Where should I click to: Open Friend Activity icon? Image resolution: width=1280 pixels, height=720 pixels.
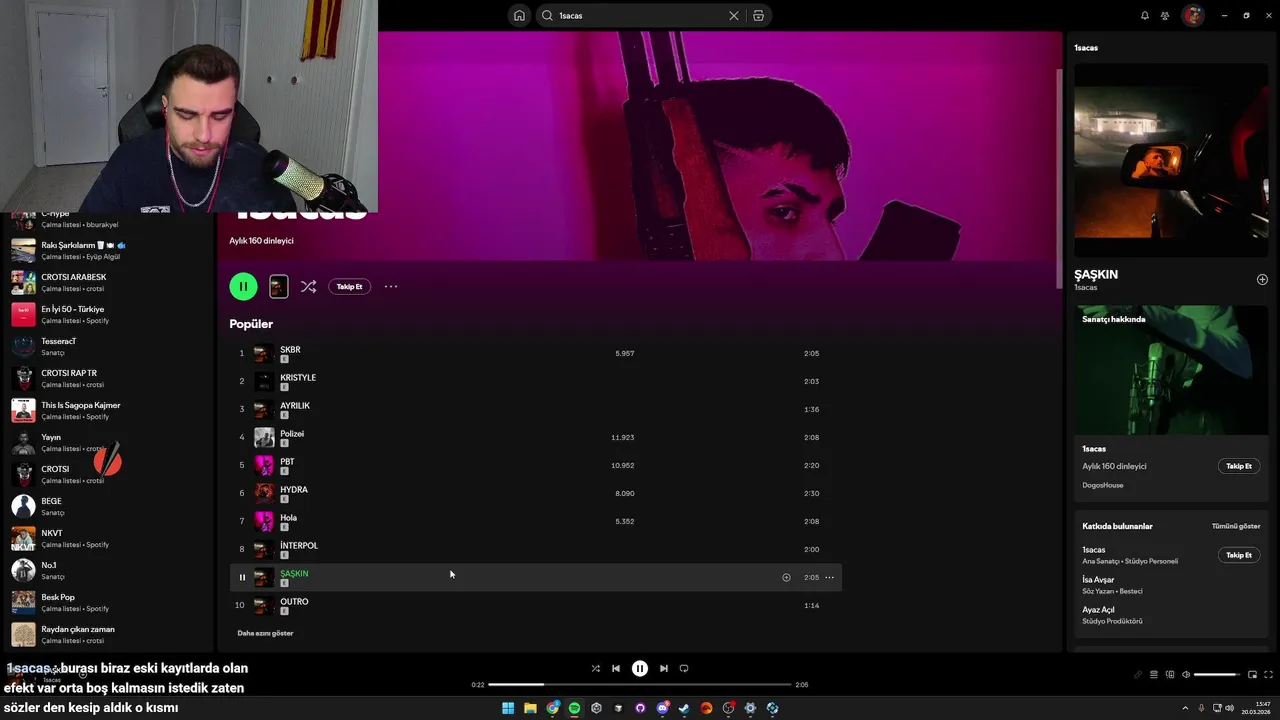tap(1165, 16)
